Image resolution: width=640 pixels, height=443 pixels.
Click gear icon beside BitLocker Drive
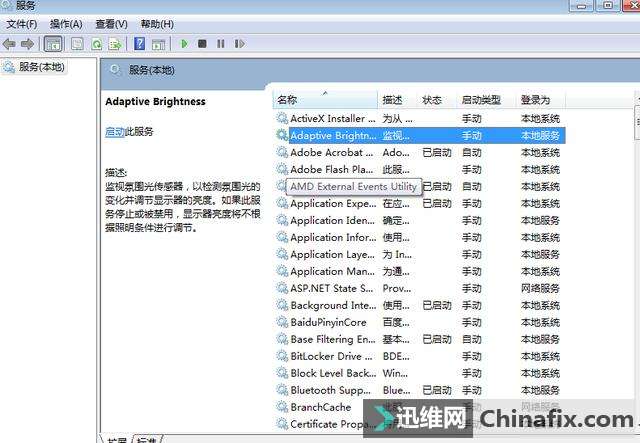[x=282, y=356]
